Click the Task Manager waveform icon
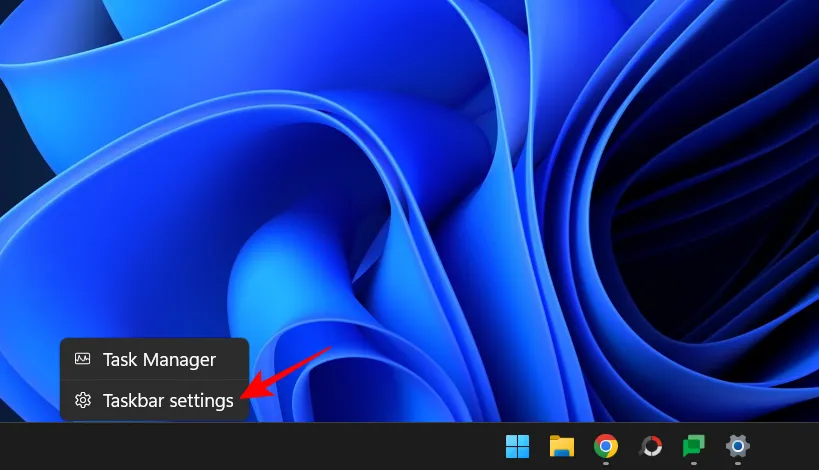 83,359
